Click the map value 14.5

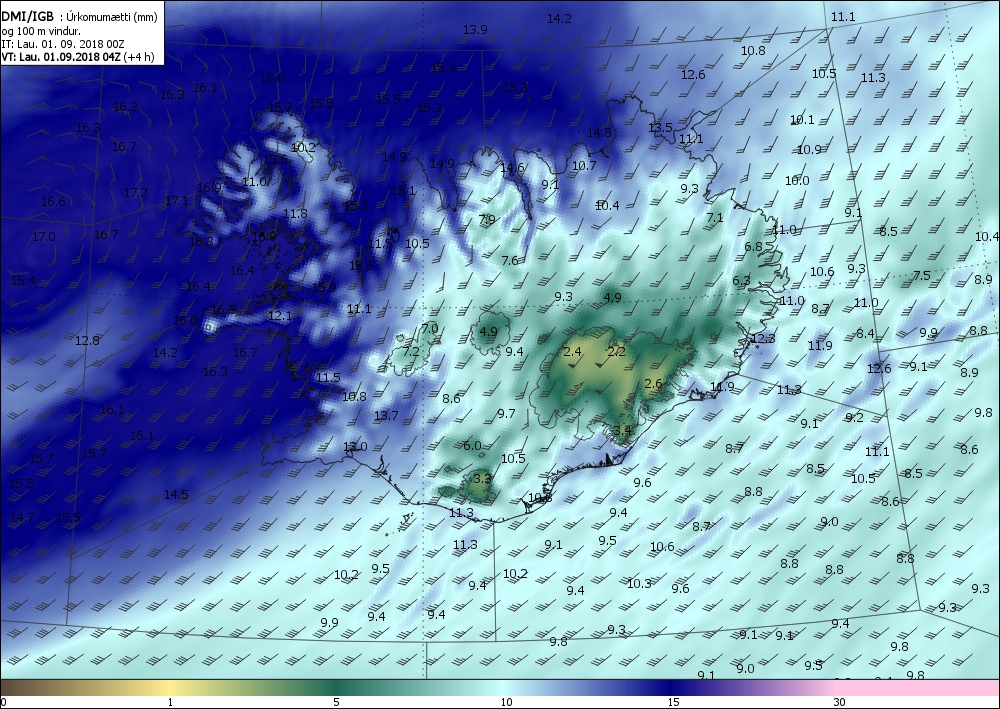coord(176,494)
